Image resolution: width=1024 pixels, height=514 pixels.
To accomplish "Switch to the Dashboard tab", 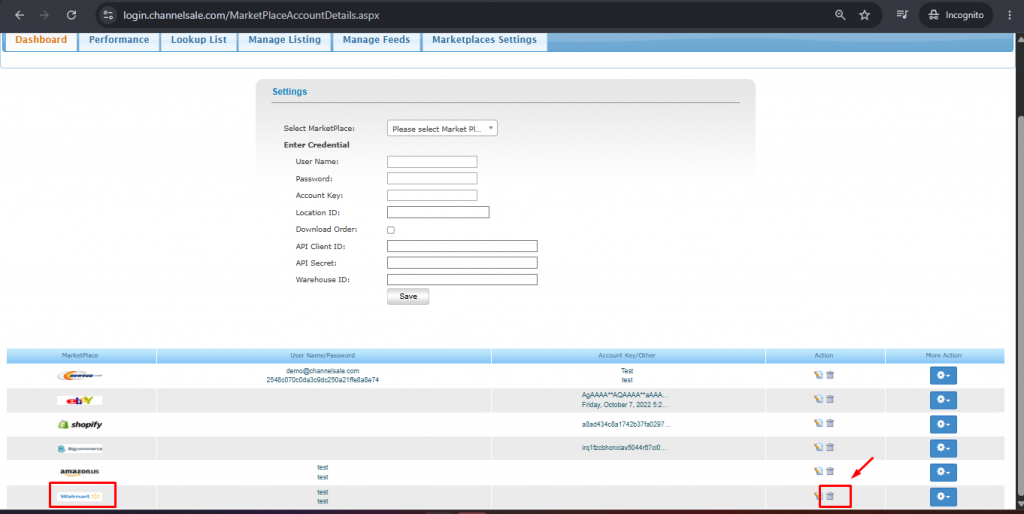I will 41,40.
